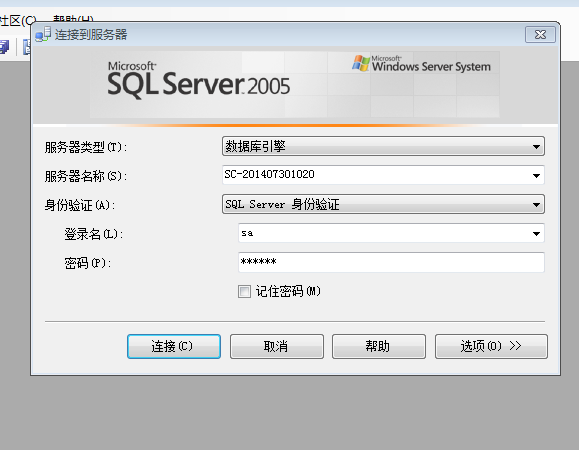
Task: Close the connect to server dialog
Action: point(540,35)
